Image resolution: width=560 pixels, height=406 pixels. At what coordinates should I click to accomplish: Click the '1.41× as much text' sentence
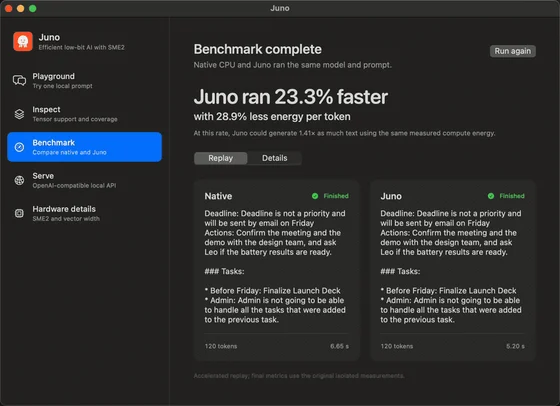point(344,133)
